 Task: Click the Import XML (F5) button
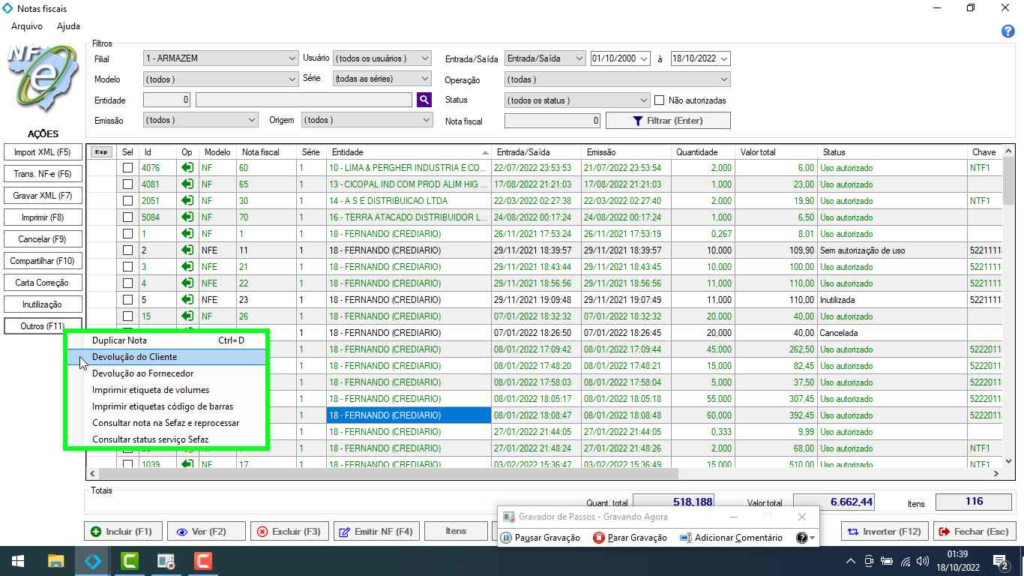(x=42, y=152)
